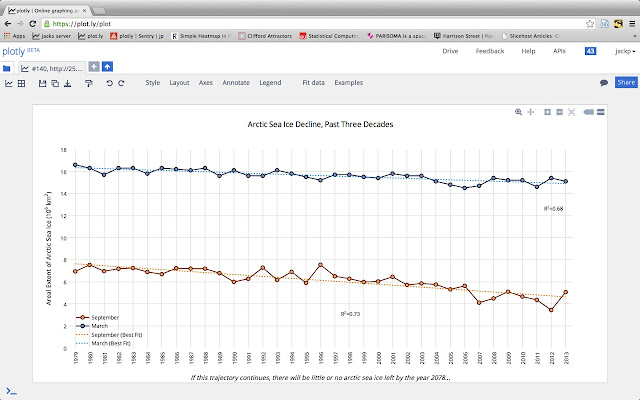Open the Style menu
The height and width of the screenshot is (400, 640).
click(153, 82)
